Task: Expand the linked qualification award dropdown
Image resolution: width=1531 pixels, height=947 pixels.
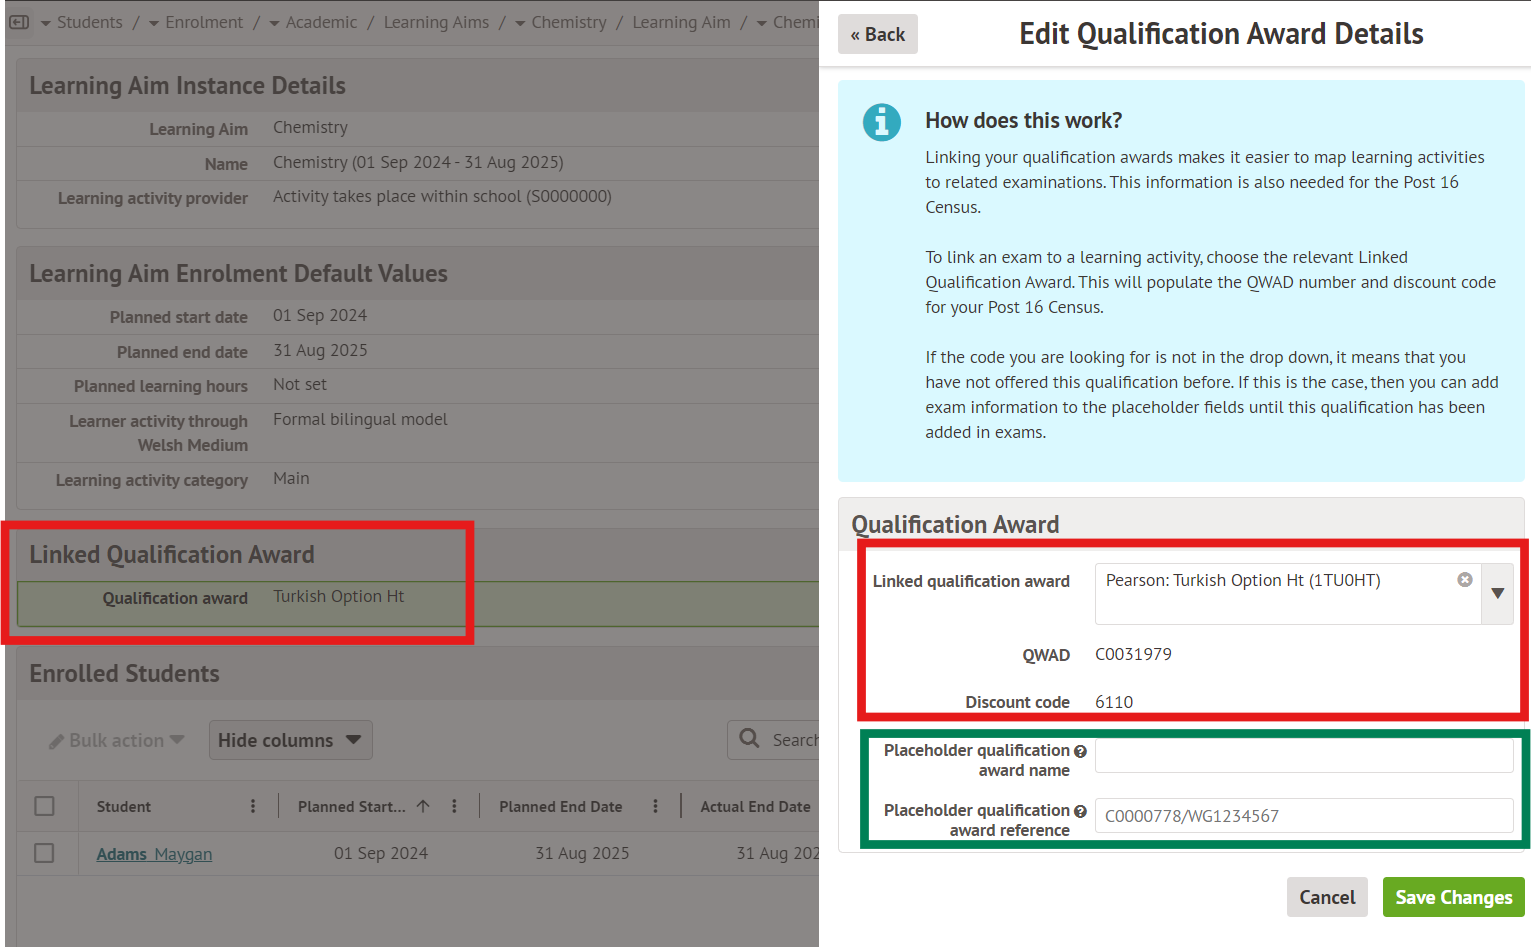Action: click(x=1497, y=593)
